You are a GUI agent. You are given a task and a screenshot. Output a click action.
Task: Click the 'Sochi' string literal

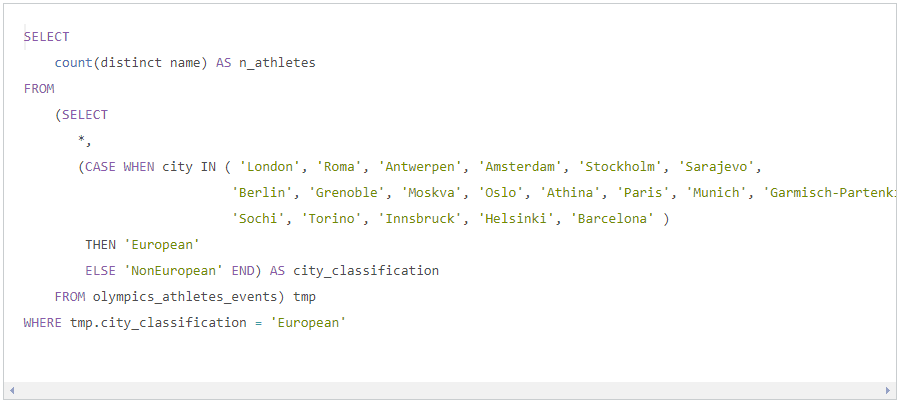pos(258,219)
